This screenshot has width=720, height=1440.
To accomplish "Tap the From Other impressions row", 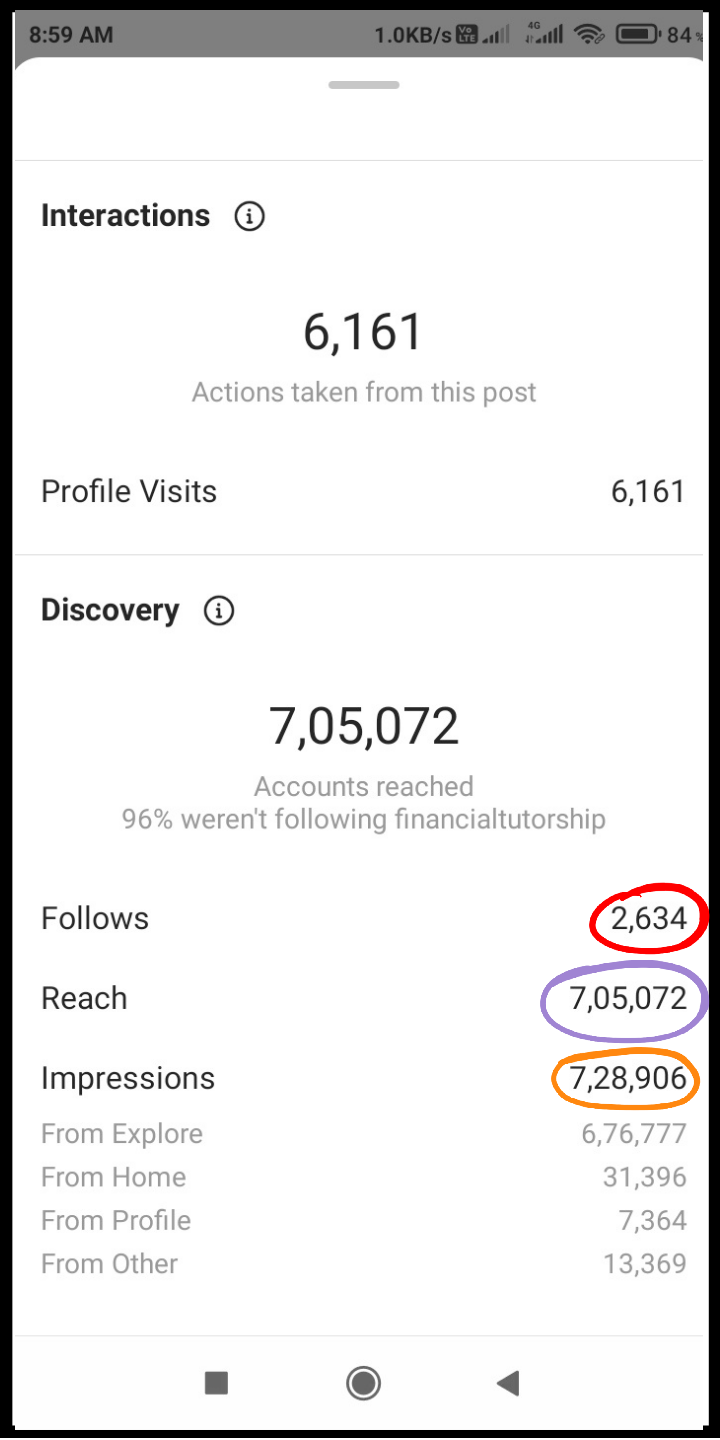I will [362, 1264].
